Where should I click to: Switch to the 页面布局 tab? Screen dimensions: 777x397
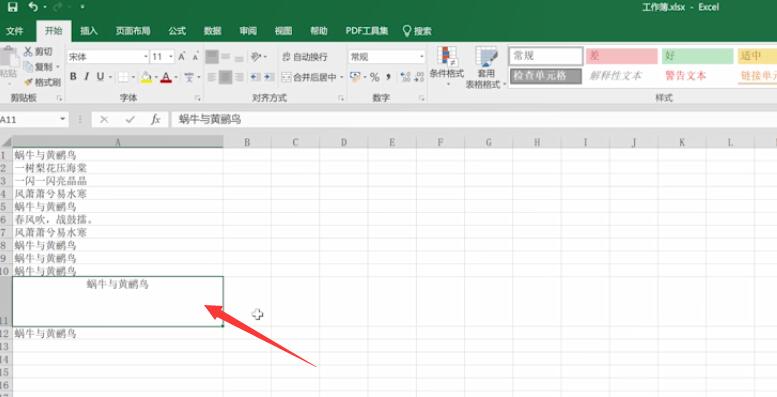point(133,31)
